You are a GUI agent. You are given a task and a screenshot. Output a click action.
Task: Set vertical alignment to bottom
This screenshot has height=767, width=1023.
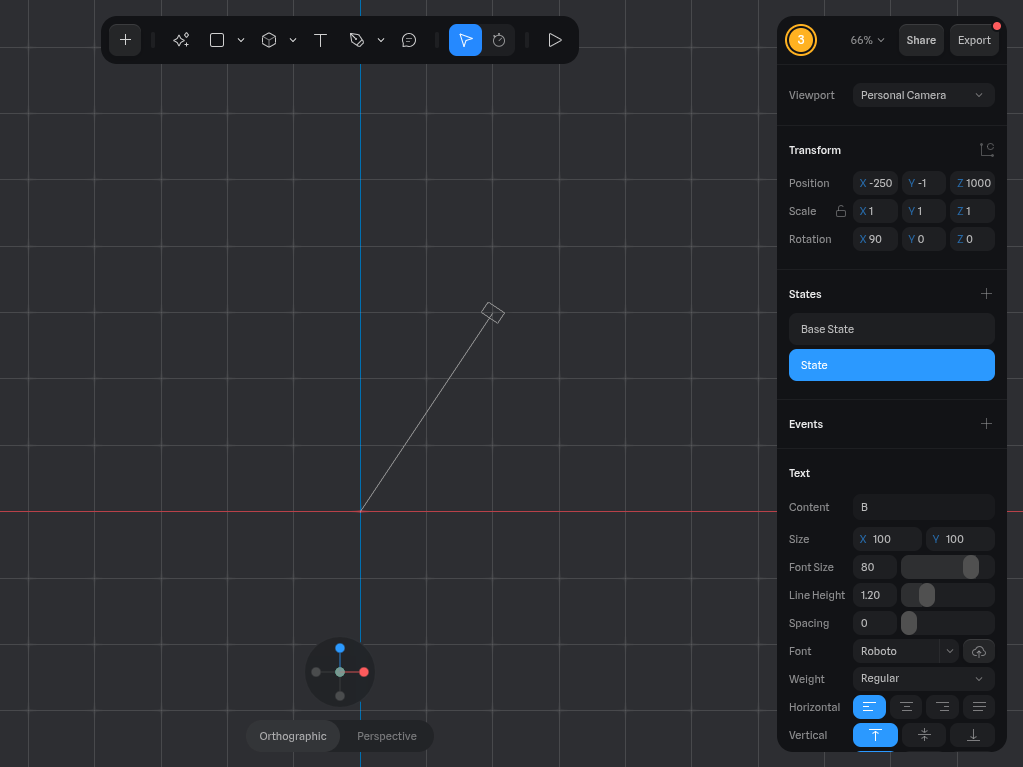972,735
